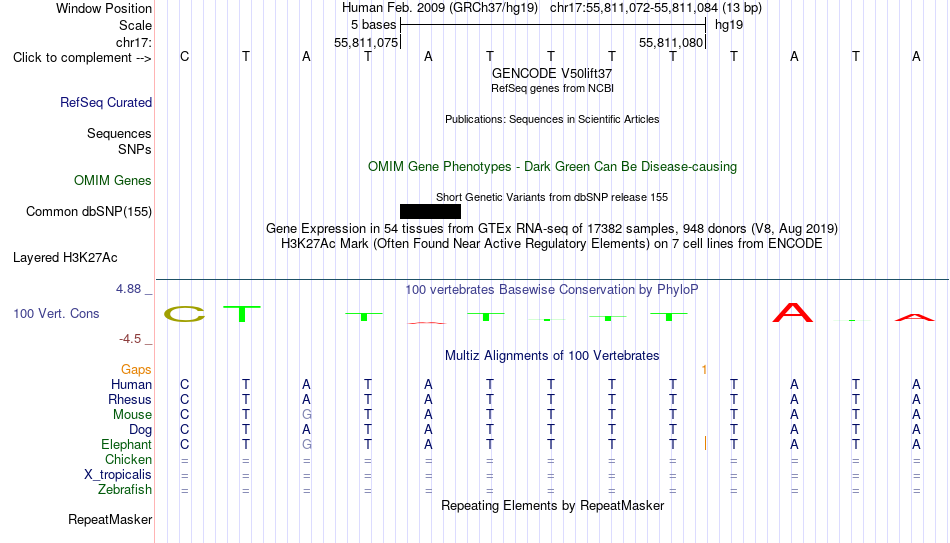Click OMIM Gene Phenotypes dark green title
The height and width of the screenshot is (543, 950).
click(552, 167)
